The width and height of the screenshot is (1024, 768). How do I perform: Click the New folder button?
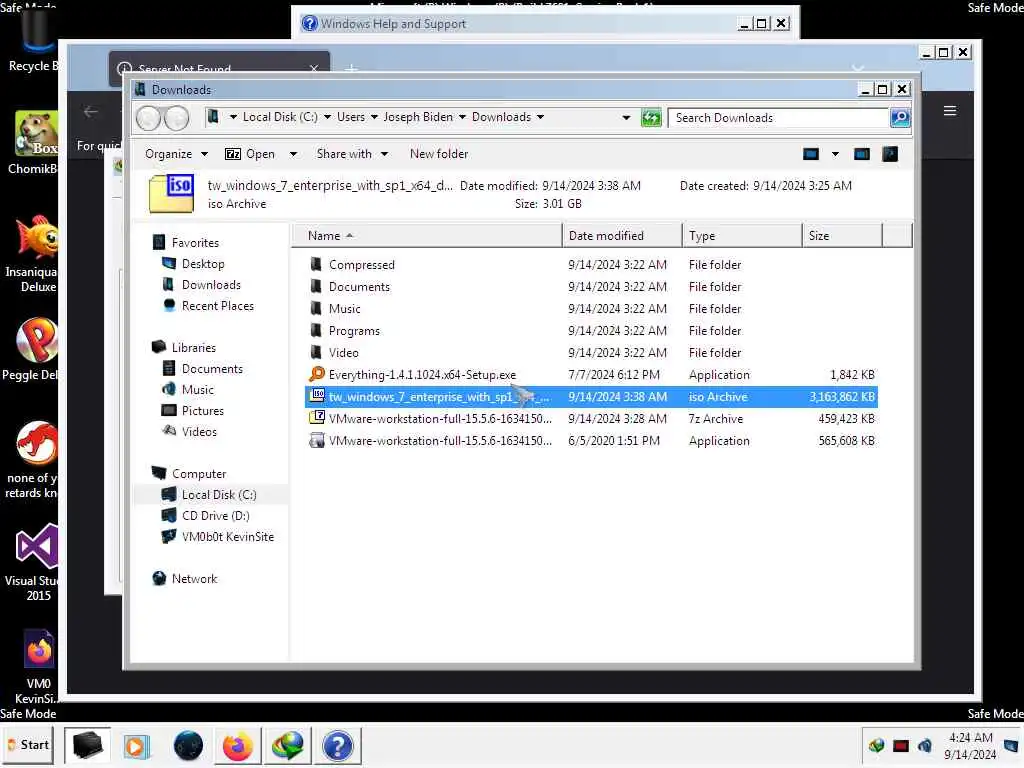tap(439, 154)
